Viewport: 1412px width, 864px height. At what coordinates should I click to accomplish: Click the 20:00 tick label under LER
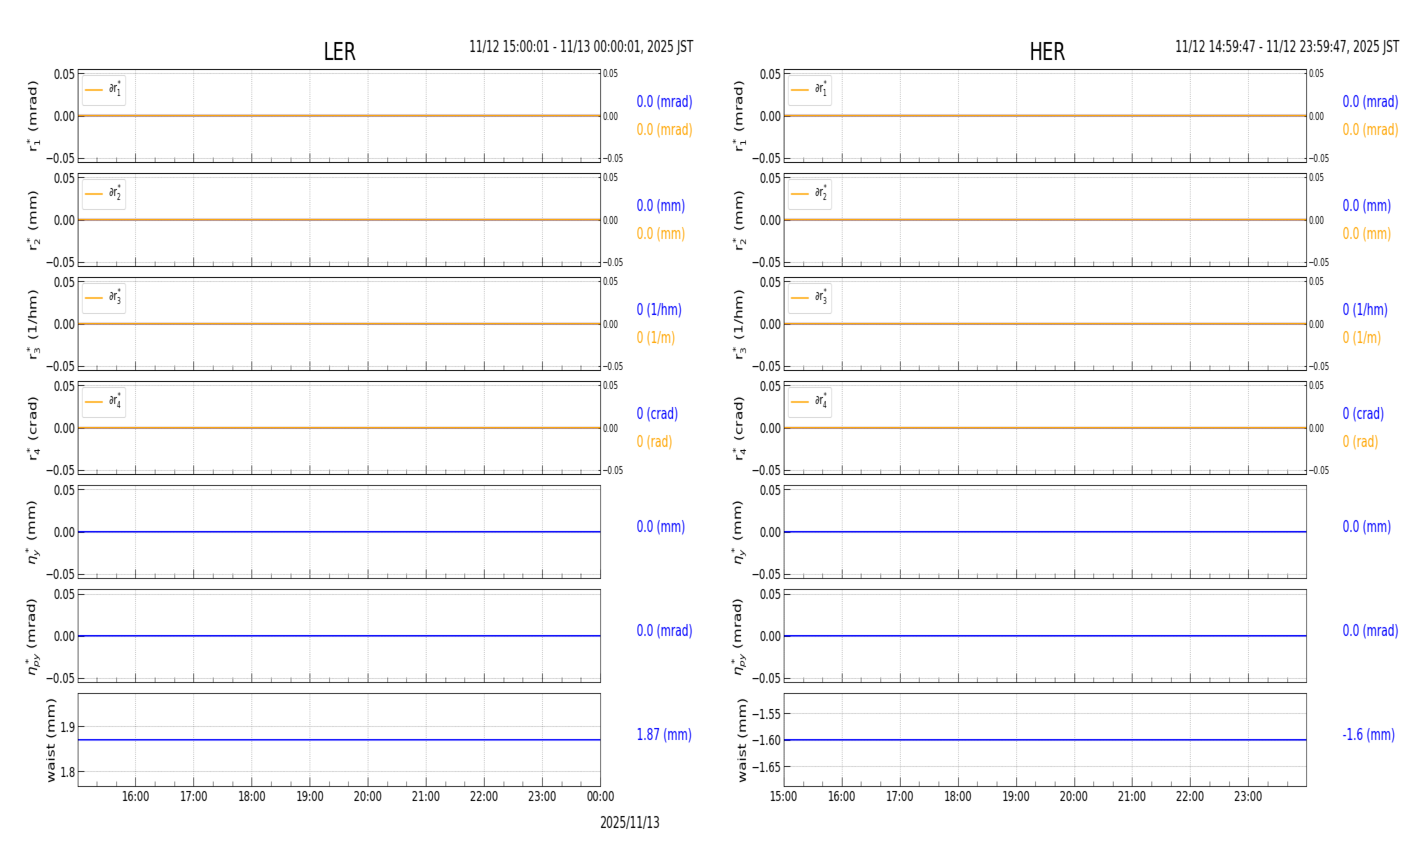[x=368, y=797]
